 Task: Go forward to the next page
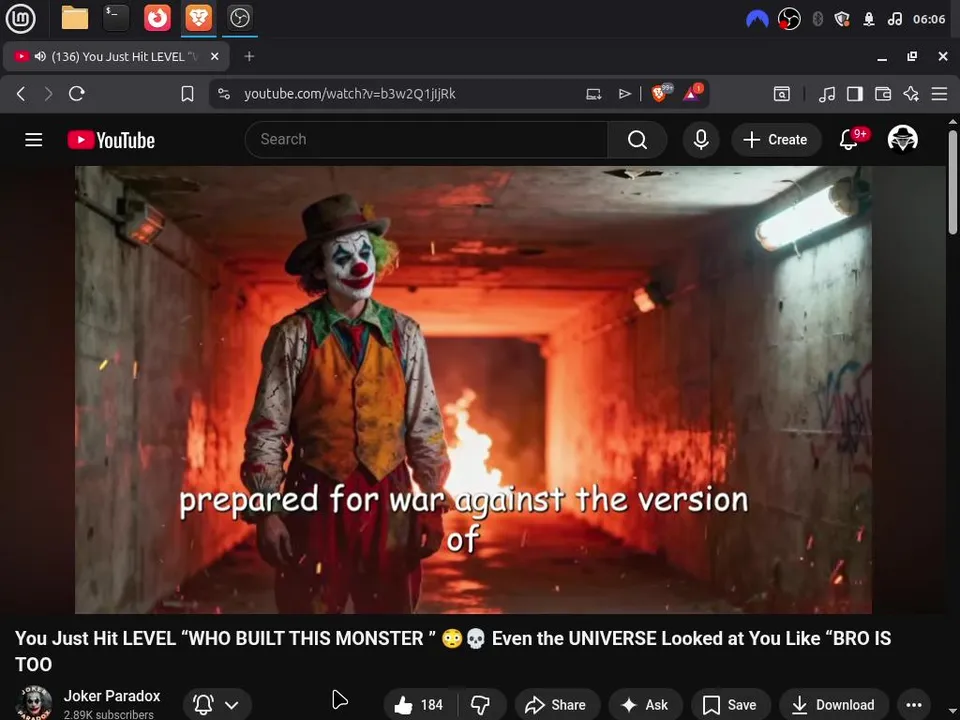click(48, 94)
